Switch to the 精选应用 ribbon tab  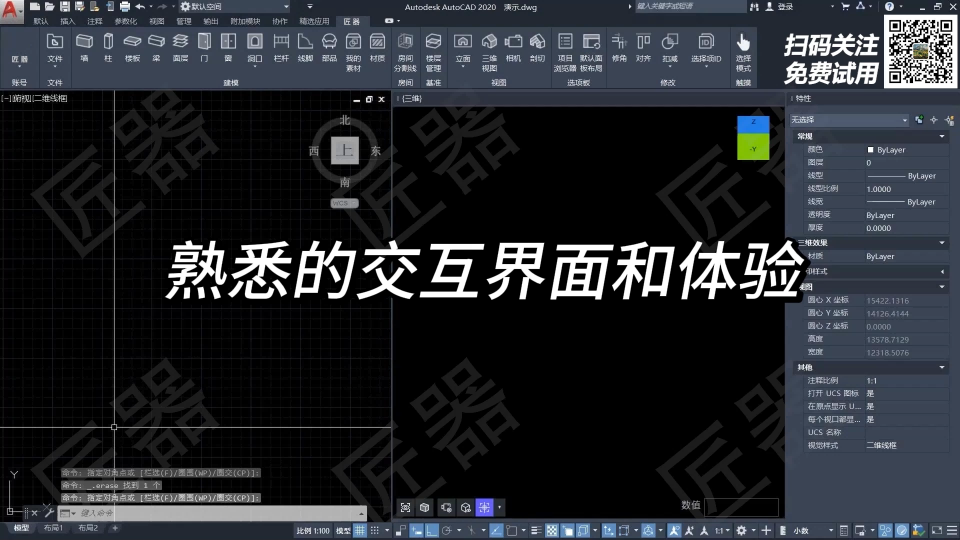click(x=314, y=21)
